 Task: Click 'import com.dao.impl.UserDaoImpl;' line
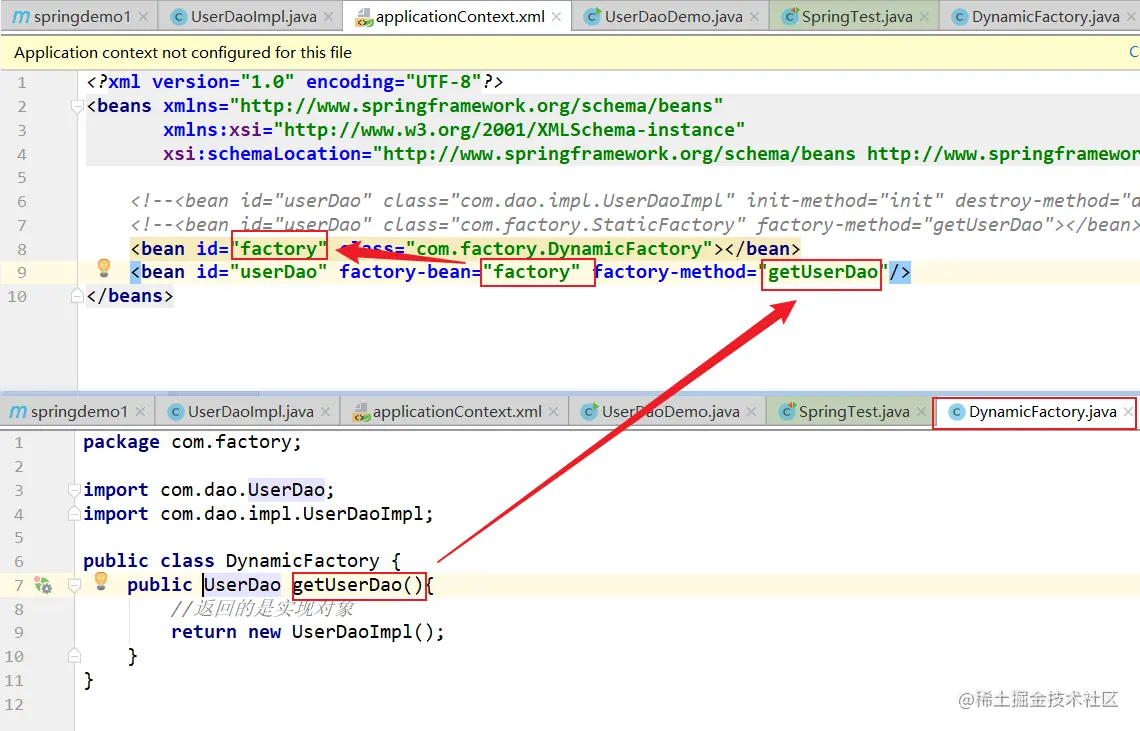(x=258, y=514)
